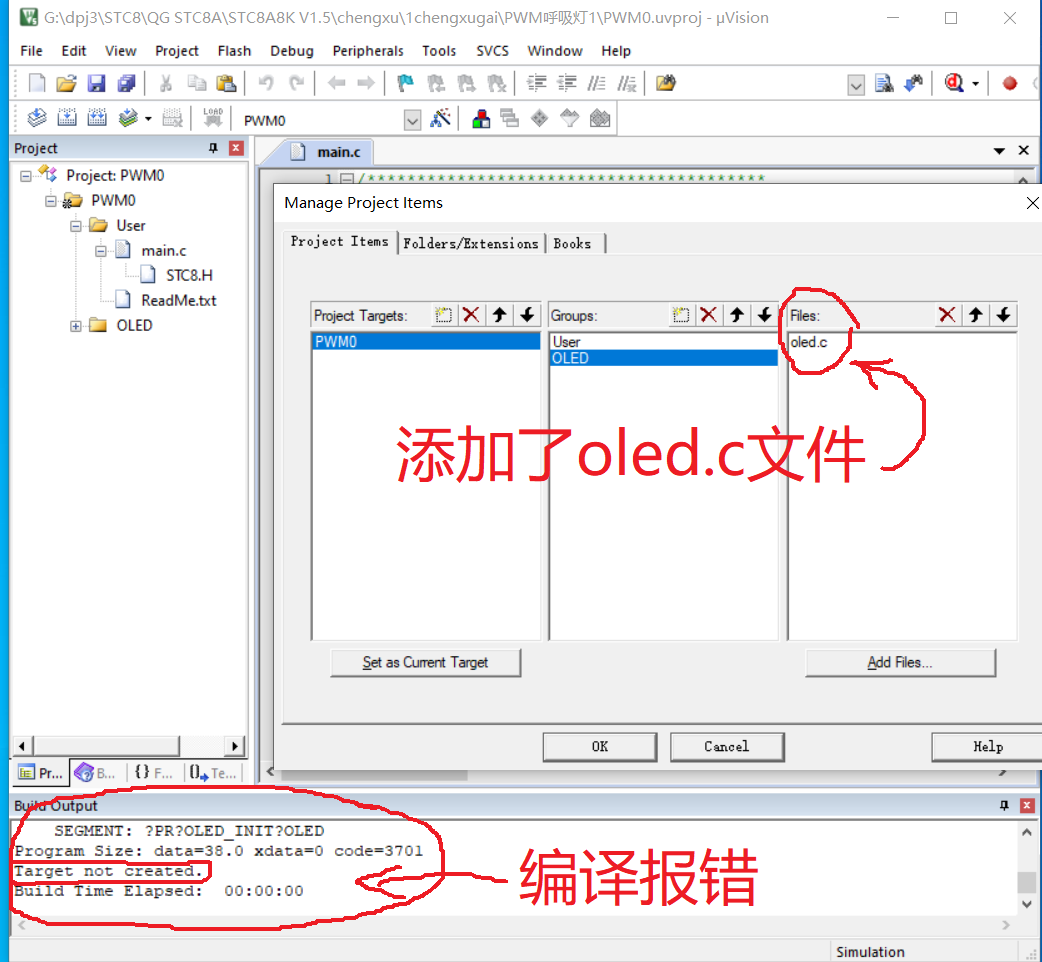Open the Peripherals menu
Image resolution: width=1042 pixels, height=962 pixels.
[x=367, y=50]
